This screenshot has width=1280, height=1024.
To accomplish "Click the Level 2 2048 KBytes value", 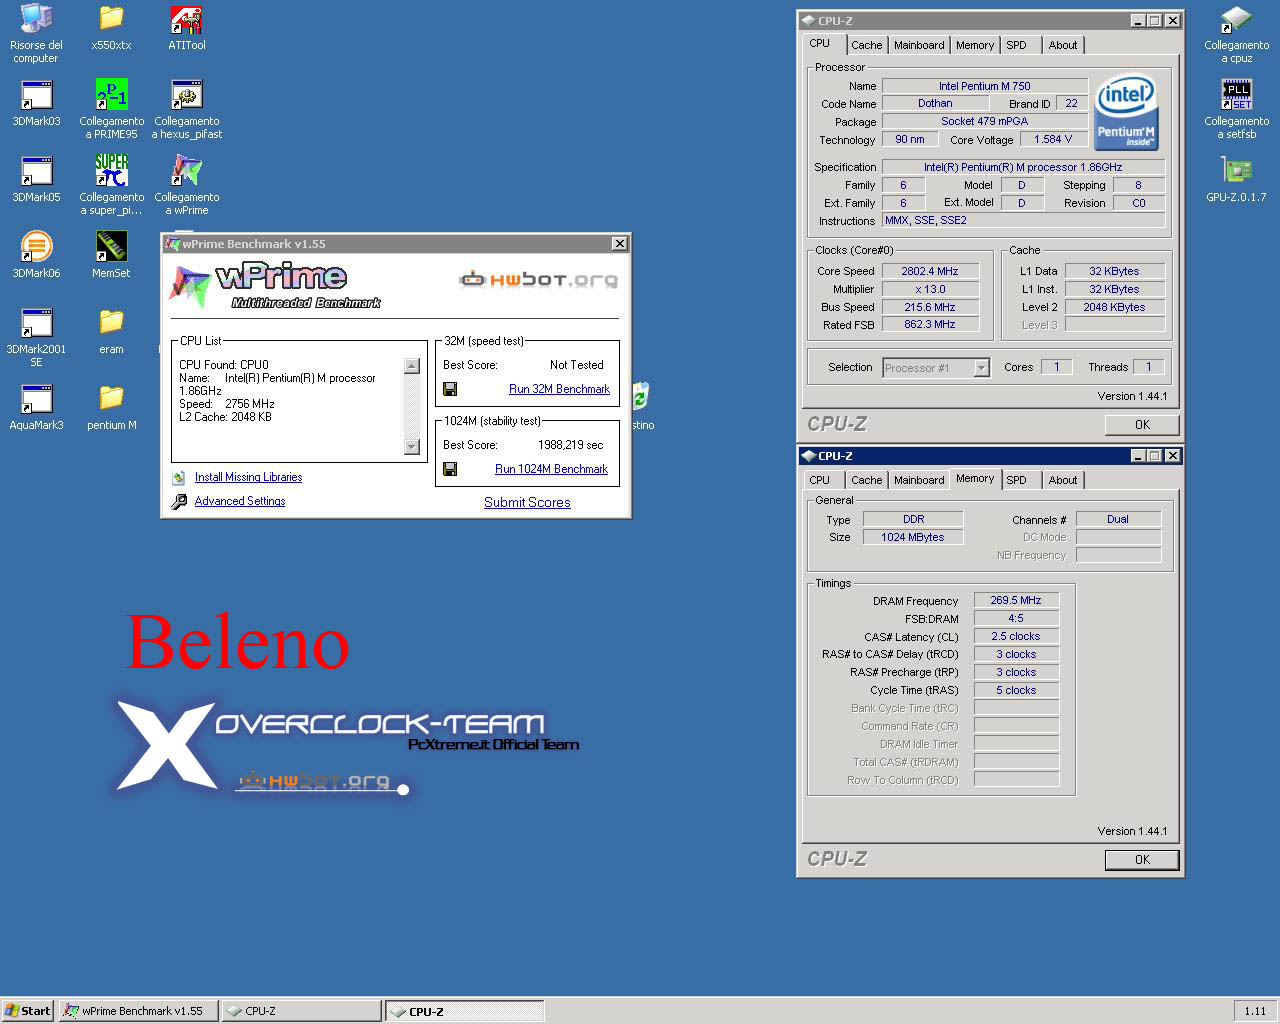I will pos(1114,307).
